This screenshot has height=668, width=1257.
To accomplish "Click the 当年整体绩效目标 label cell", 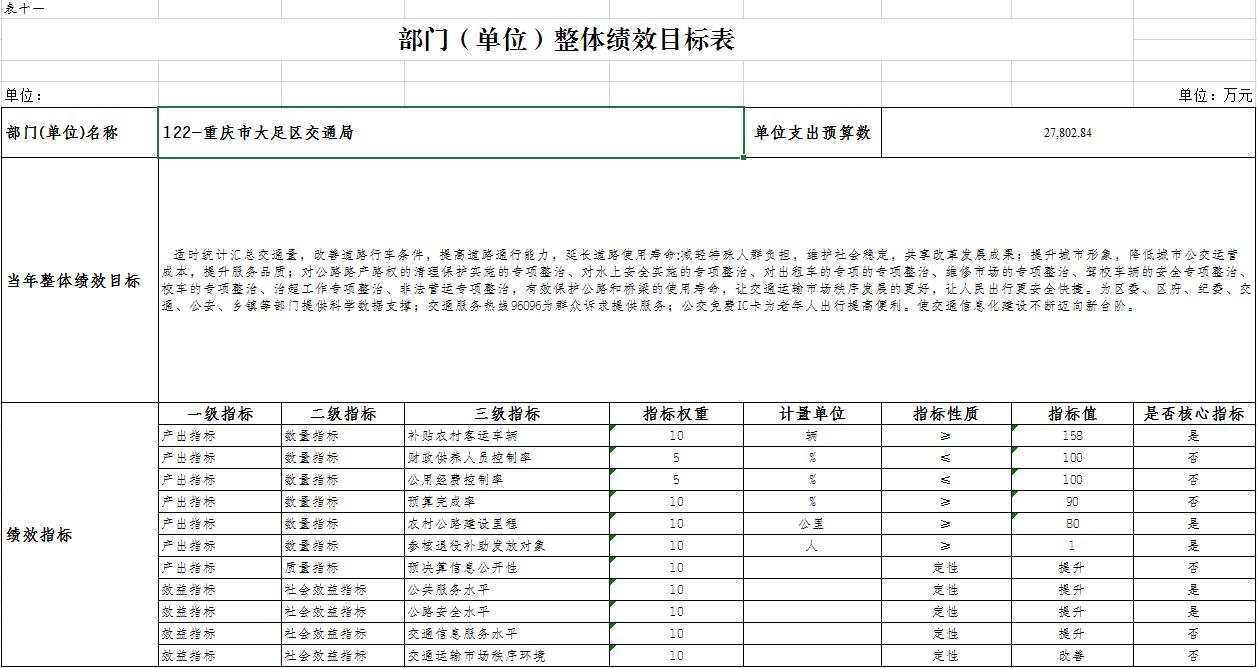I will point(80,281).
